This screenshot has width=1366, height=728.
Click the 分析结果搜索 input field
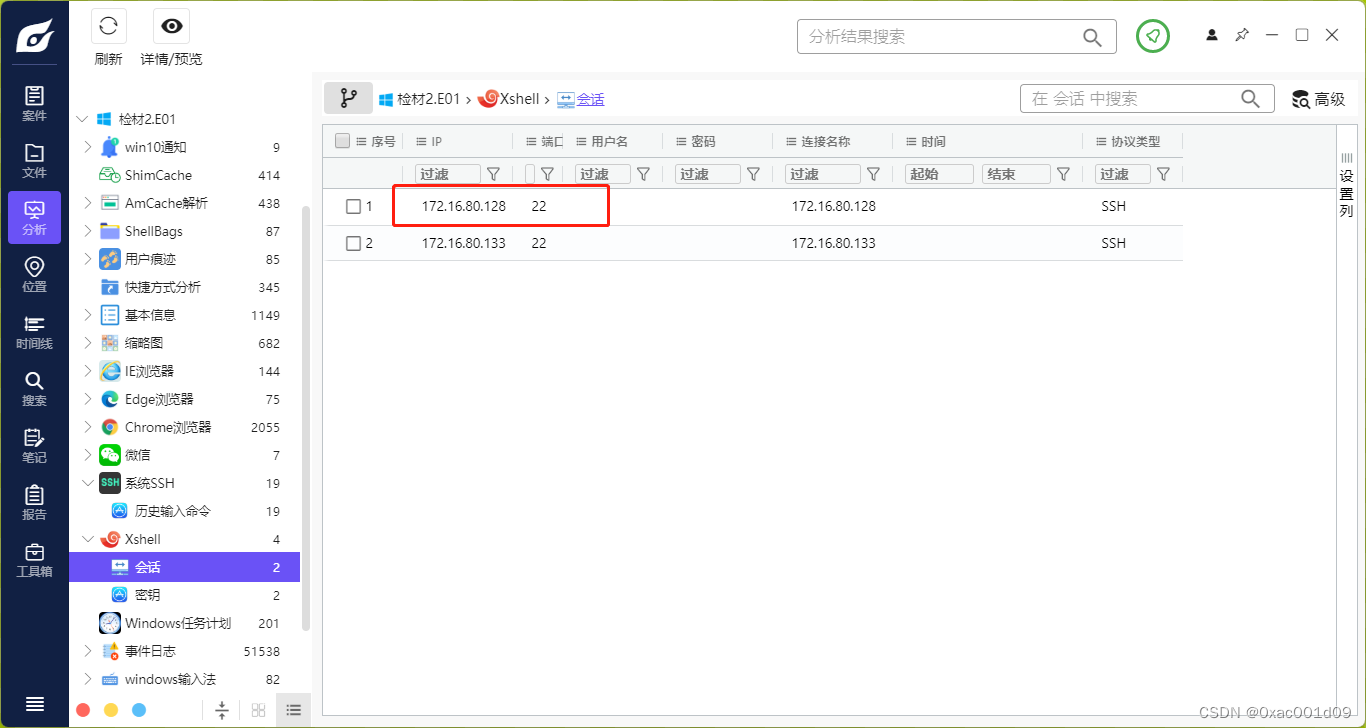click(x=940, y=36)
